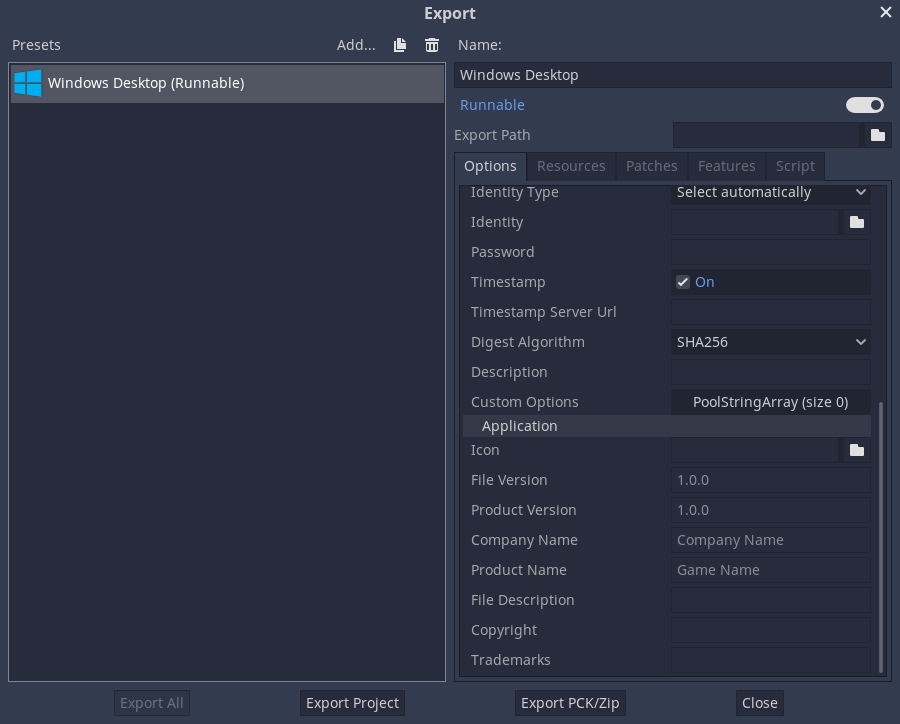Viewport: 900px width, 724px height.
Task: Click the Company Name input field
Action: 770,540
